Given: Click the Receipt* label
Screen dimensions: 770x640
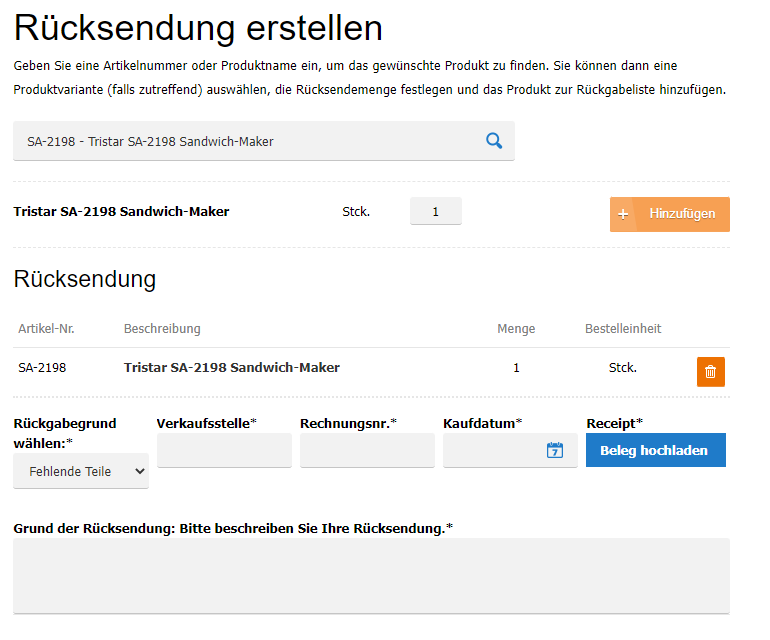Looking at the screenshot, I should [x=614, y=423].
